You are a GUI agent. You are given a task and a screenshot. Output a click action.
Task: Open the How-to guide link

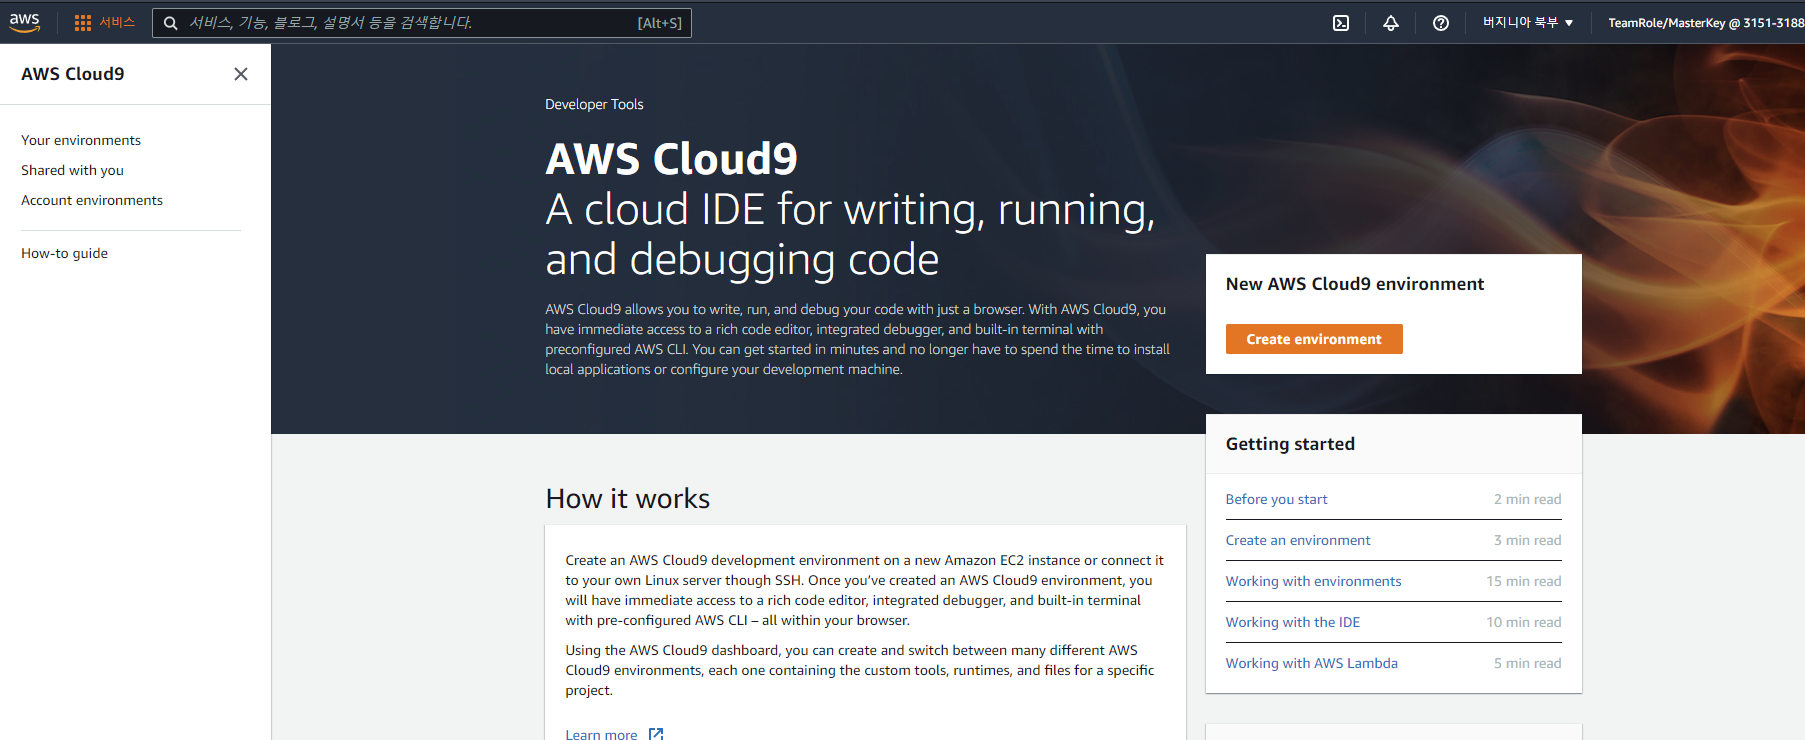(x=64, y=253)
